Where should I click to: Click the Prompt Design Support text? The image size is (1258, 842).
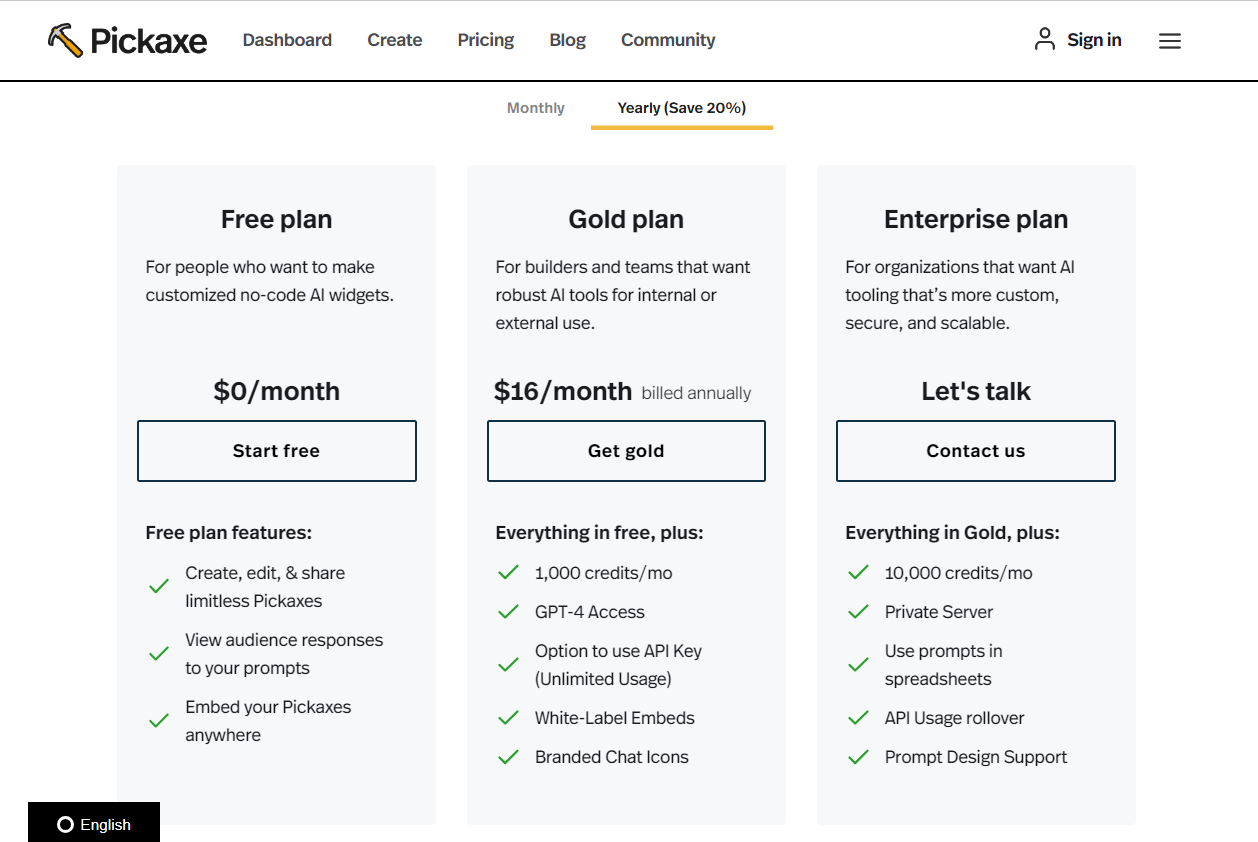coord(976,757)
